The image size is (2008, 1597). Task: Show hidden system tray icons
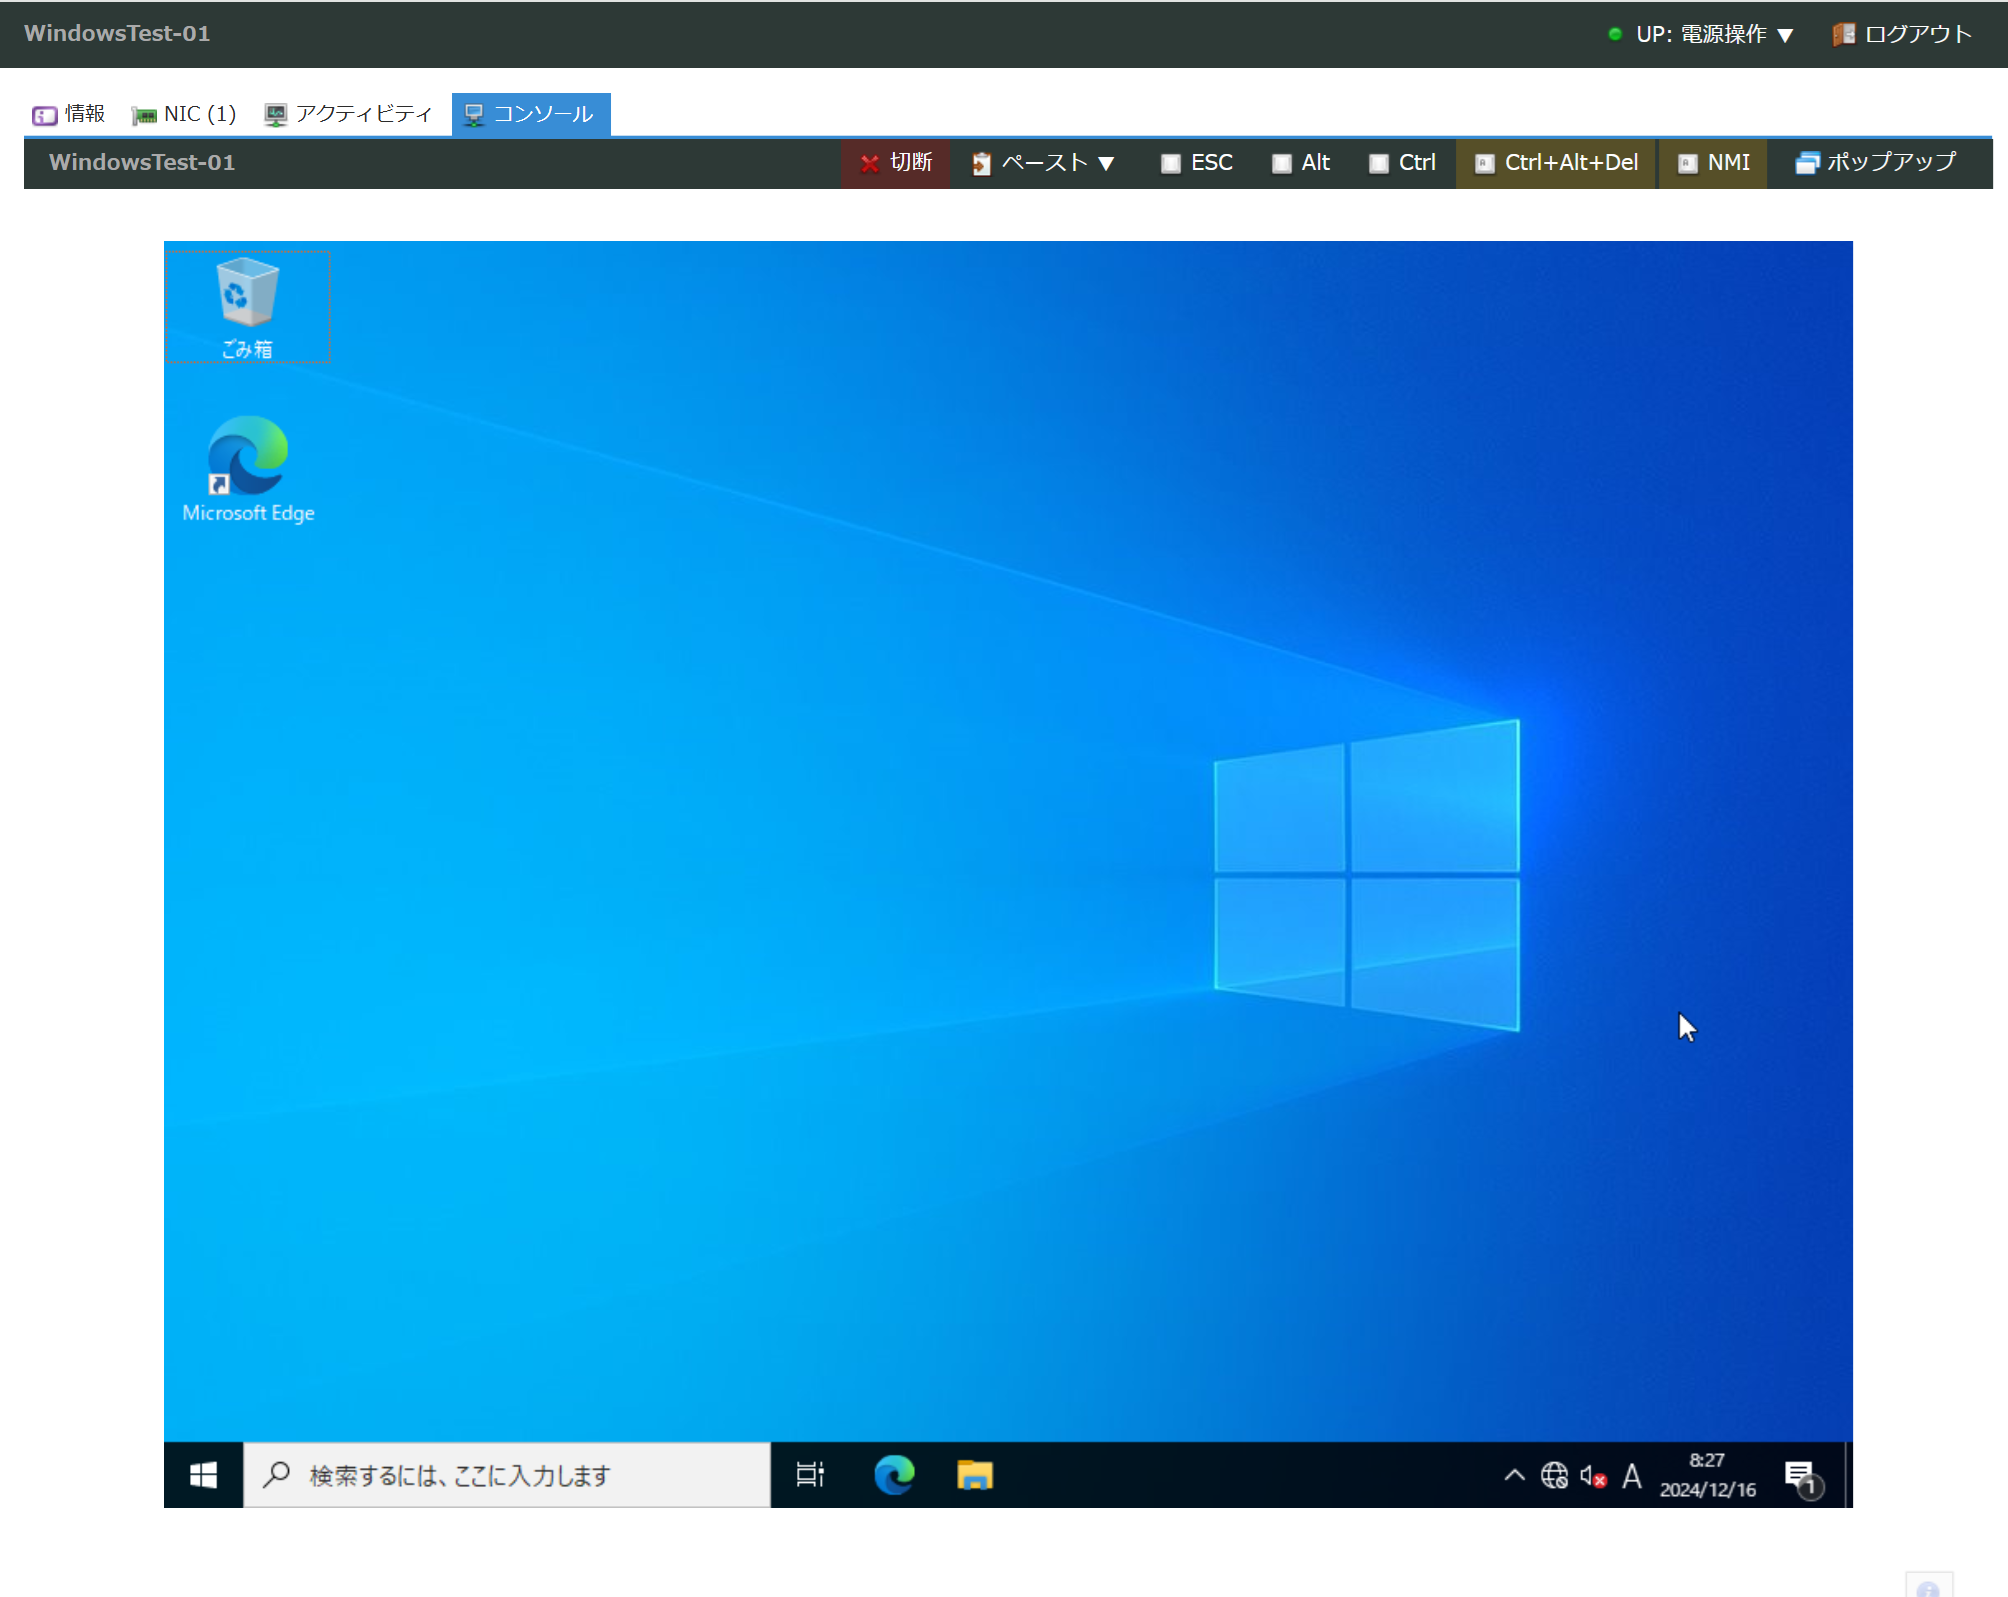(1514, 1475)
